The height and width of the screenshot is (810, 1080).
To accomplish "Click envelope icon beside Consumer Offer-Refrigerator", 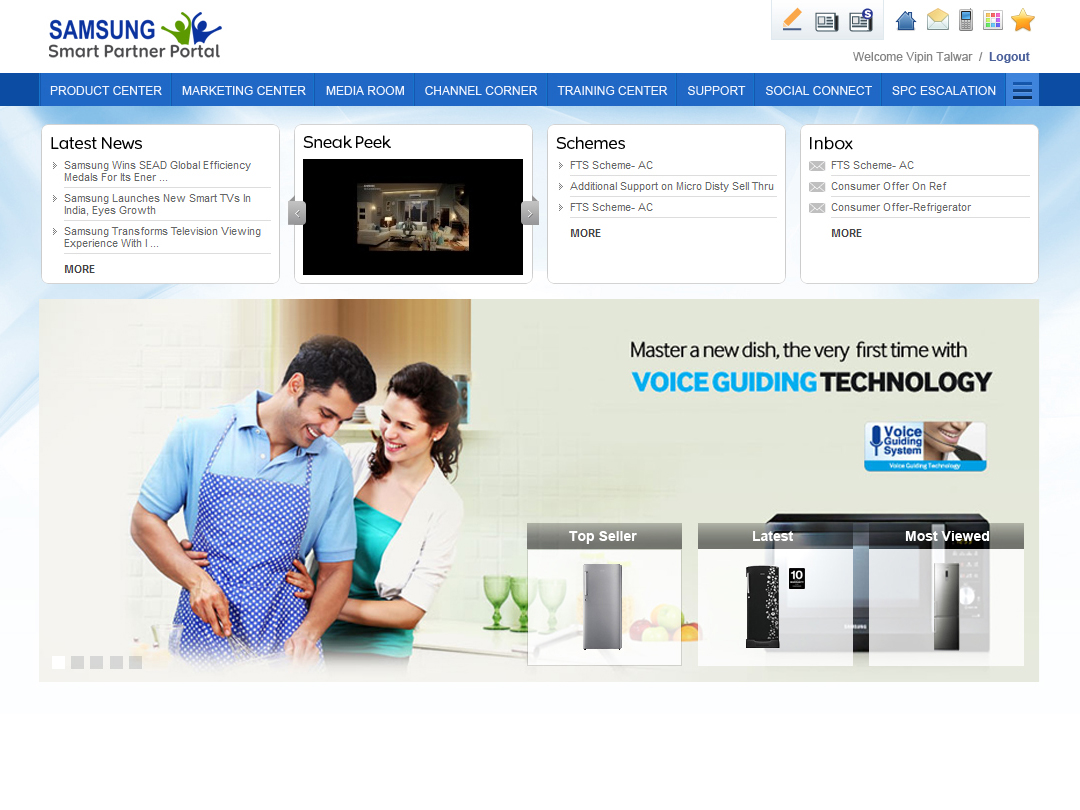I will click(817, 208).
